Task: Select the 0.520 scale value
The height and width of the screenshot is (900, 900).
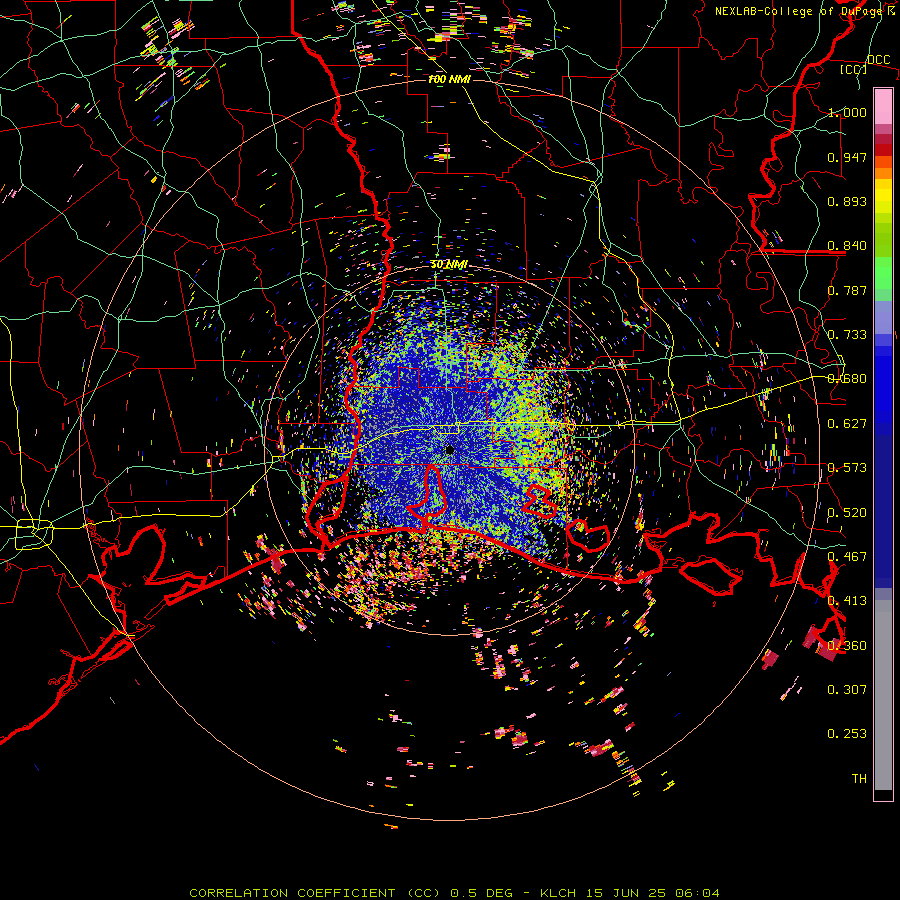Action: [847, 513]
